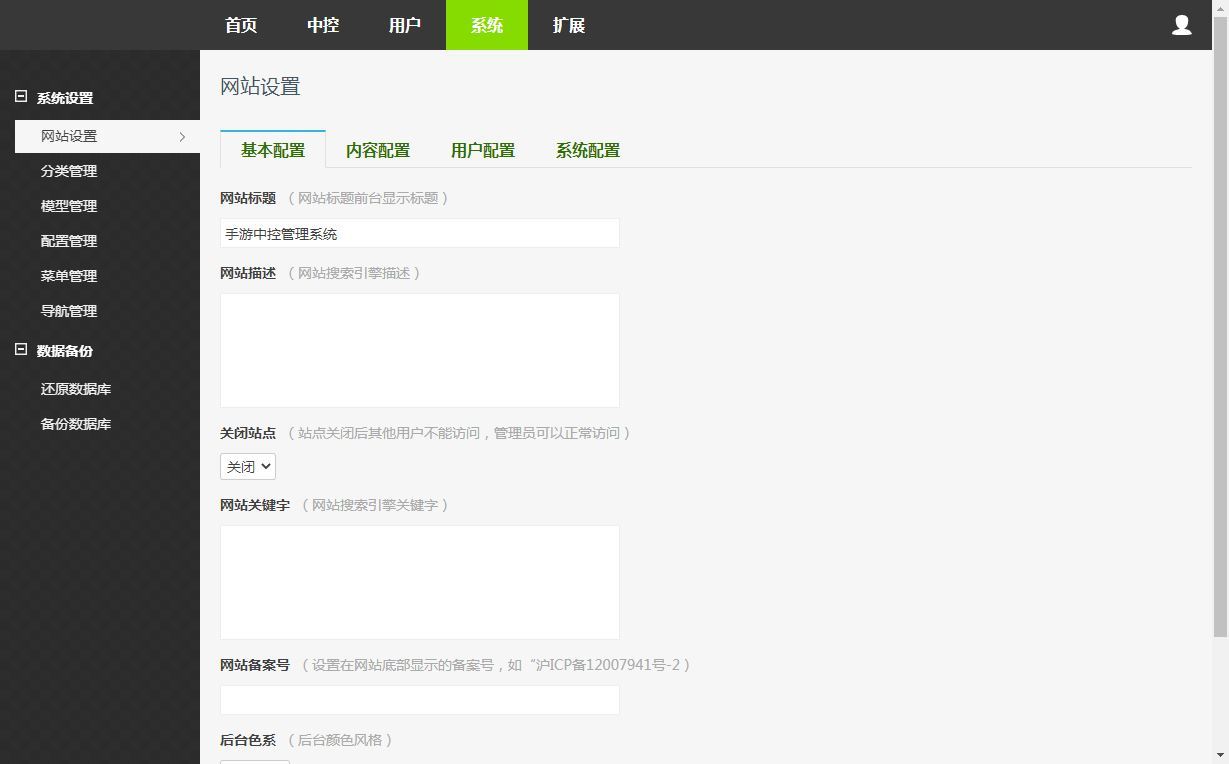
Task: Click inside the 网站备案号 input box
Action: 419,699
